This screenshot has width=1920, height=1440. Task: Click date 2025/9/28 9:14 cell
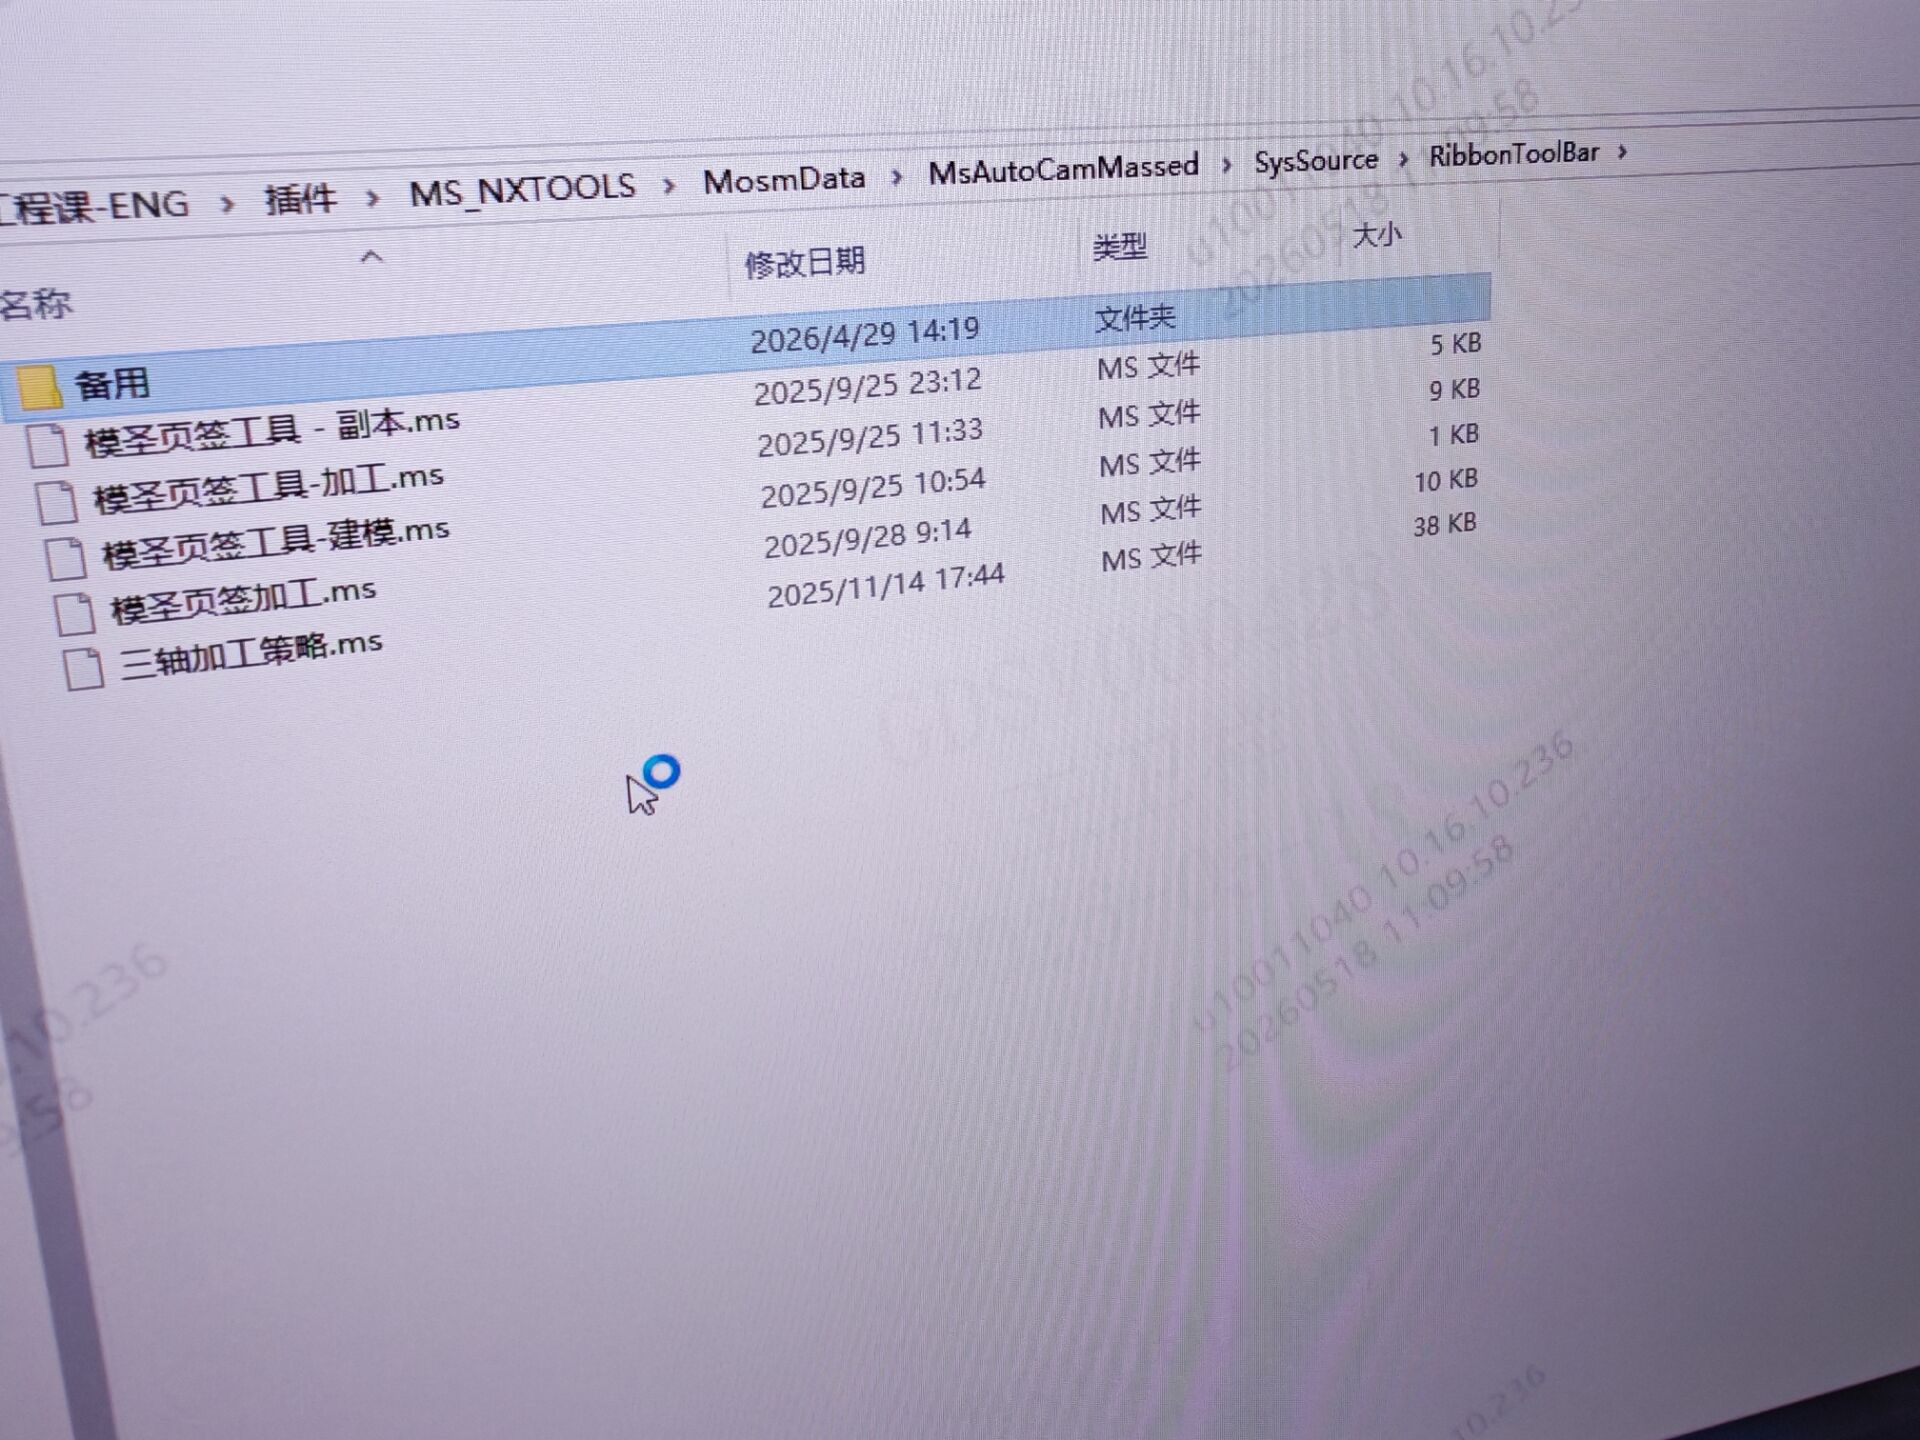click(x=868, y=538)
